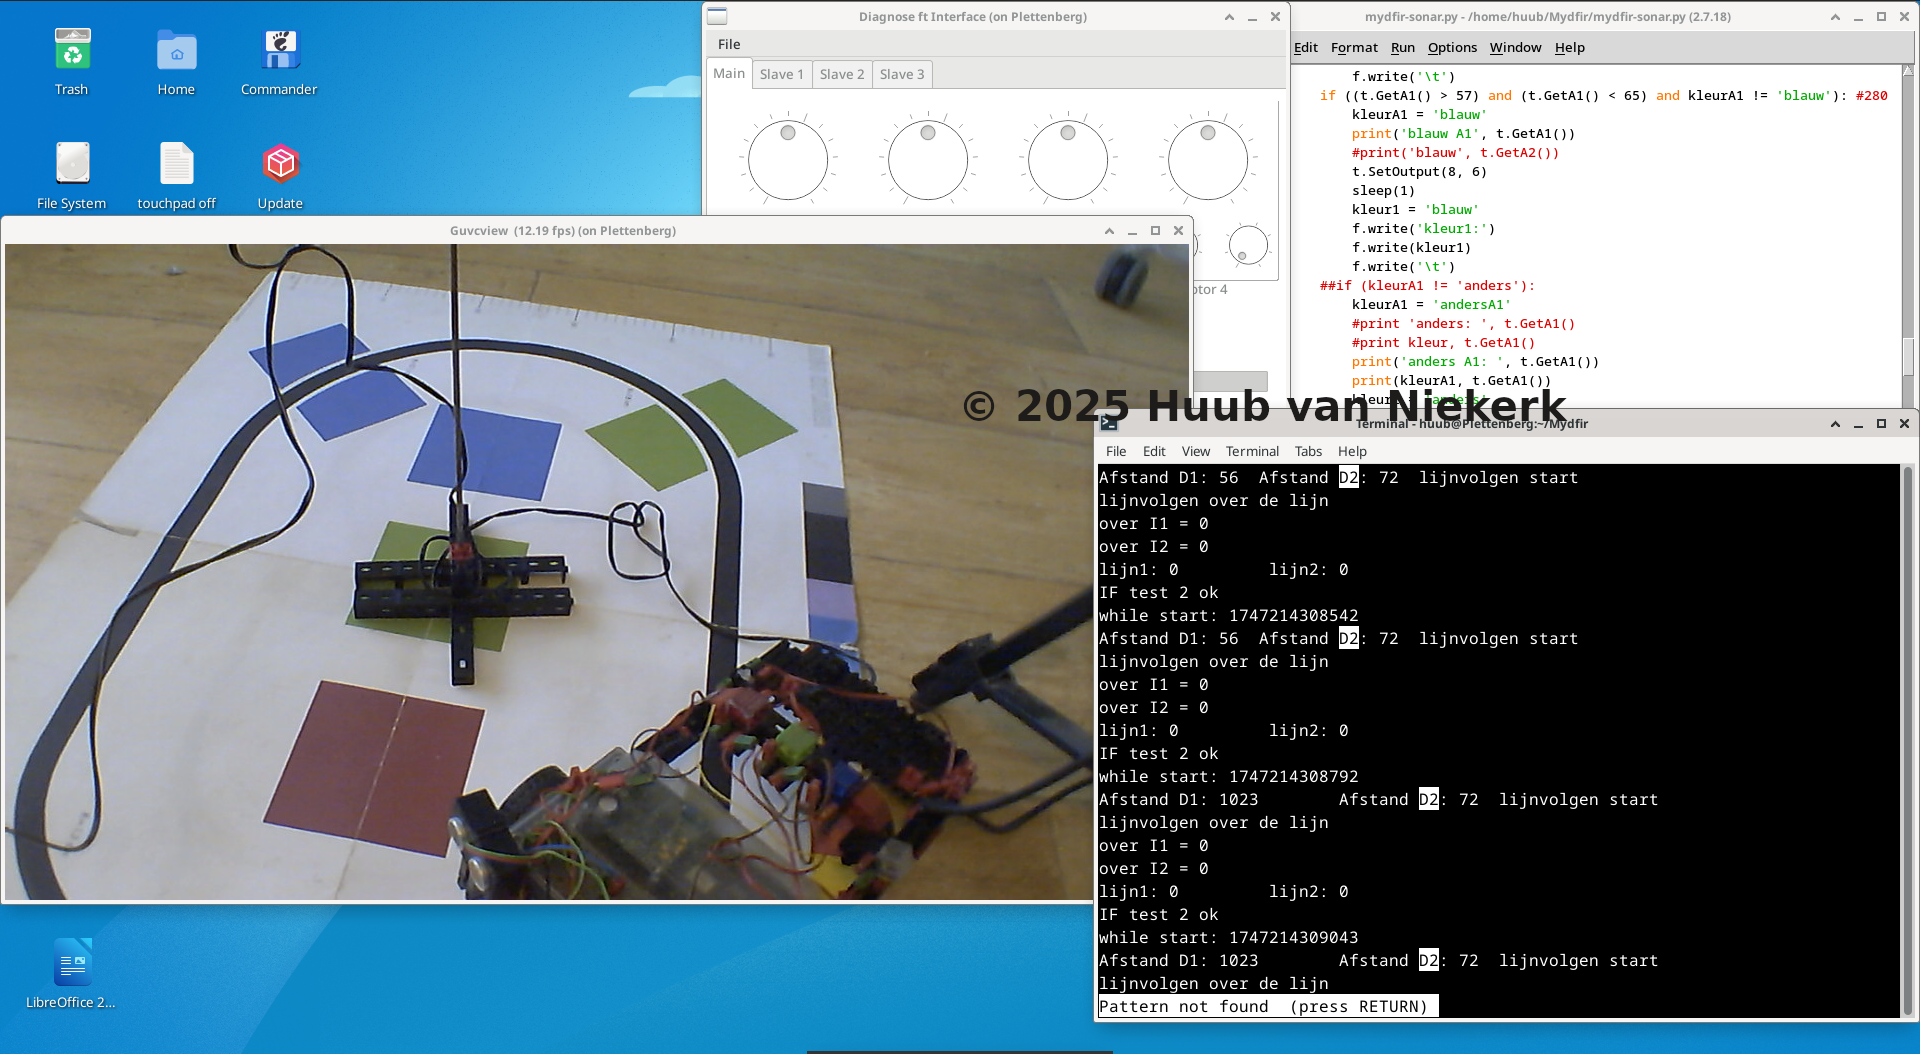The image size is (1920, 1054).
Task: Click the Terminal vertical scrollbar
Action: [1907, 740]
